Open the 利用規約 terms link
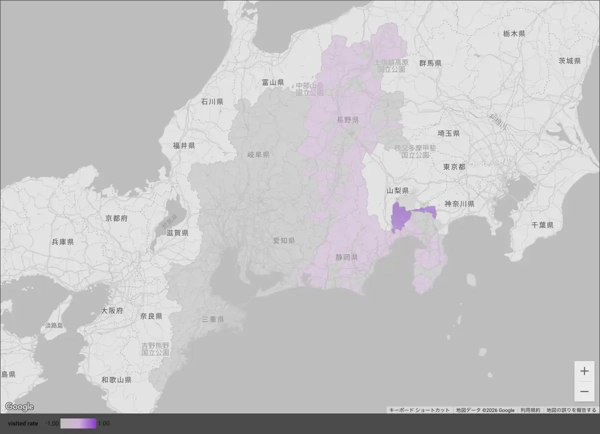Viewport: 600px width, 434px height. (x=530, y=410)
